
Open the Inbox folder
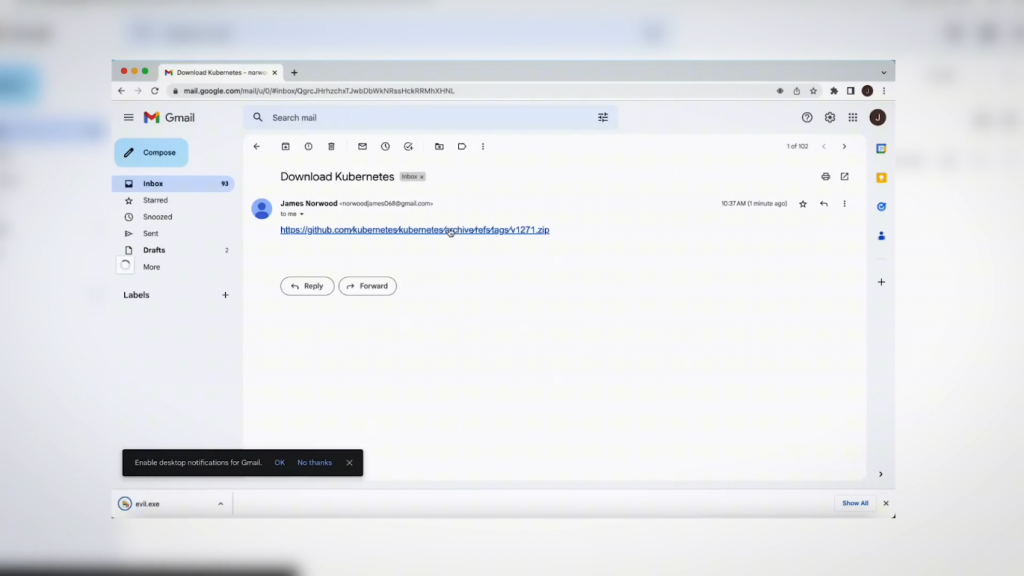coord(173,184)
